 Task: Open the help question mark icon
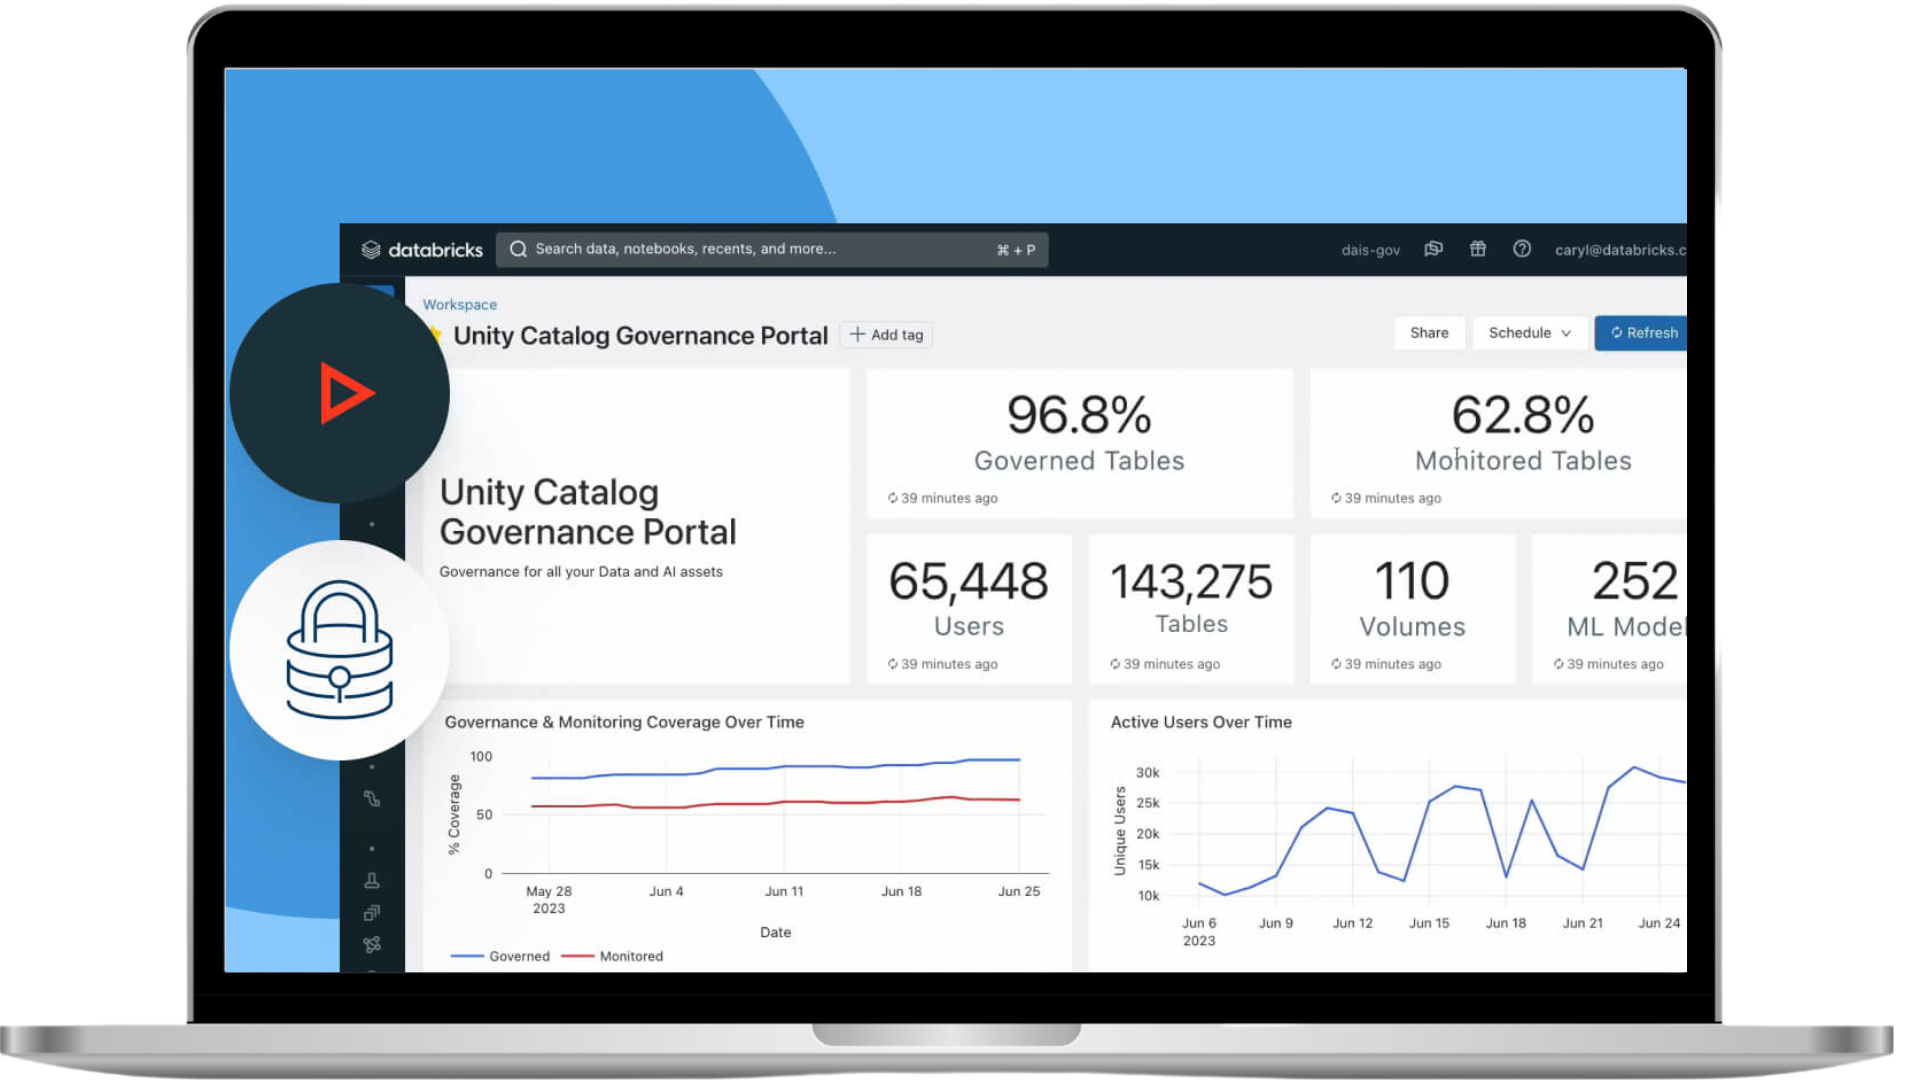(1521, 249)
